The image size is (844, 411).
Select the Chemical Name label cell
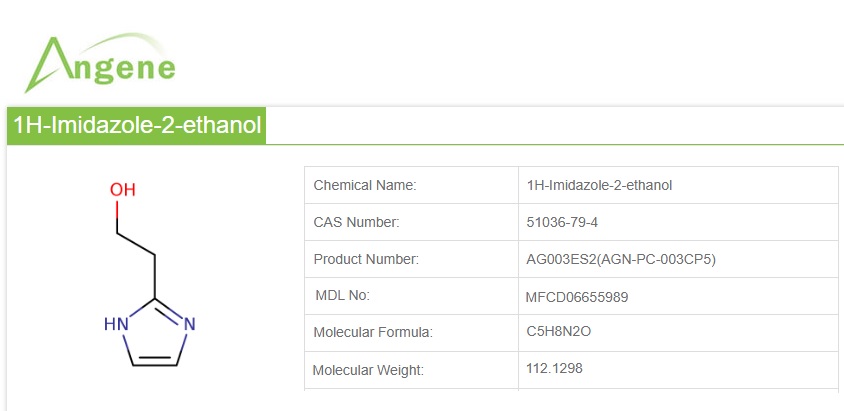(x=365, y=185)
